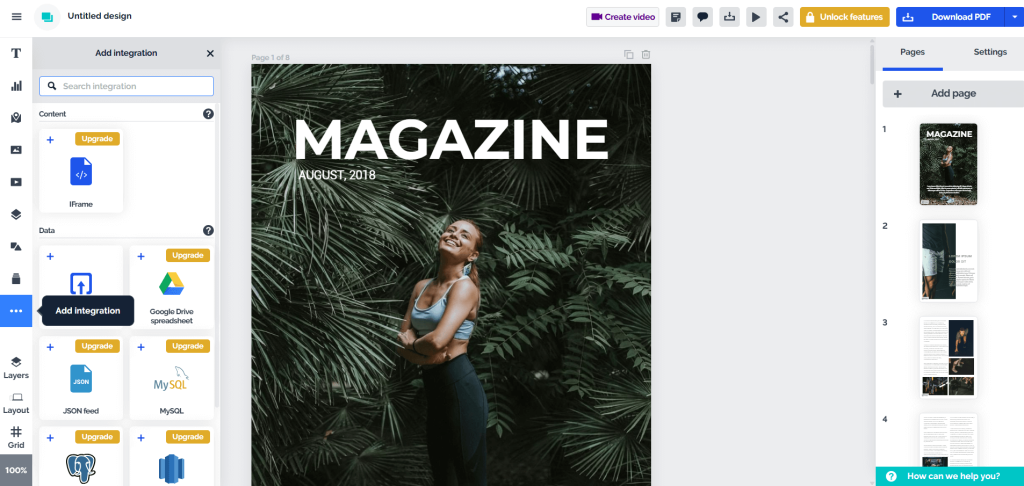Open the 100% zoom level control
The image size is (1024, 486).
(x=16, y=470)
